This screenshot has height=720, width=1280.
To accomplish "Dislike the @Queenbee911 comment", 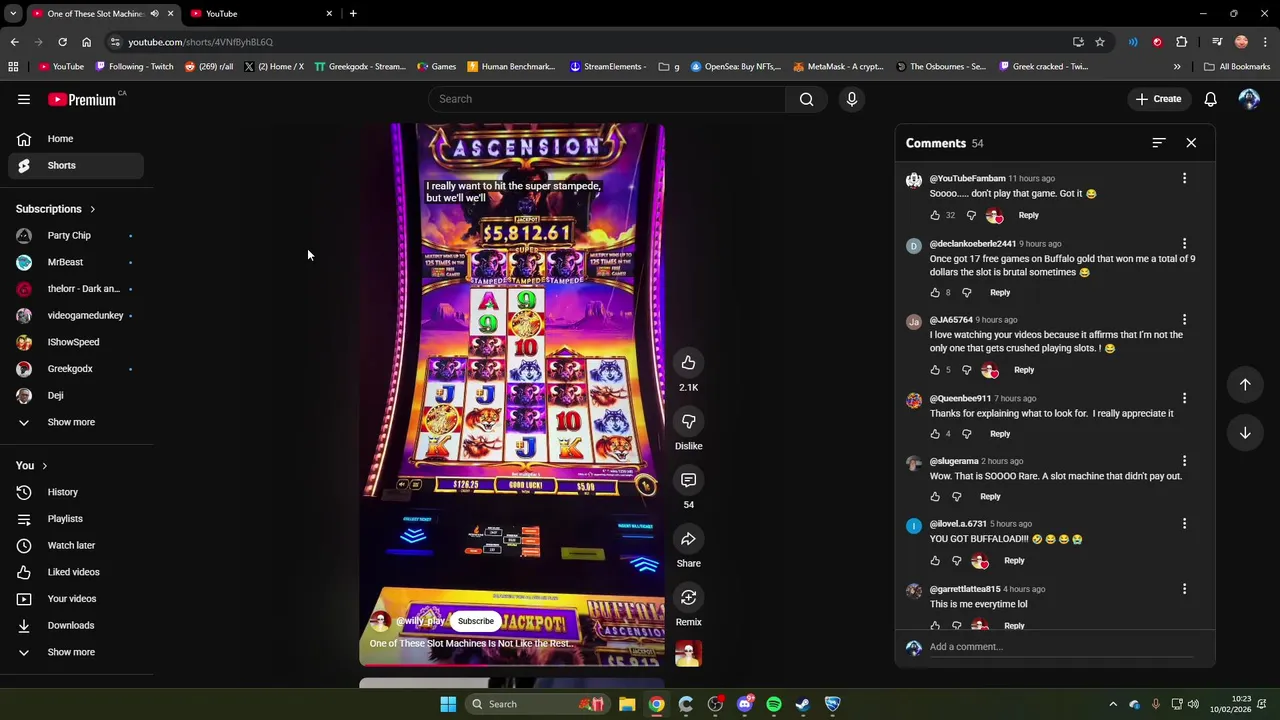I will point(966,434).
